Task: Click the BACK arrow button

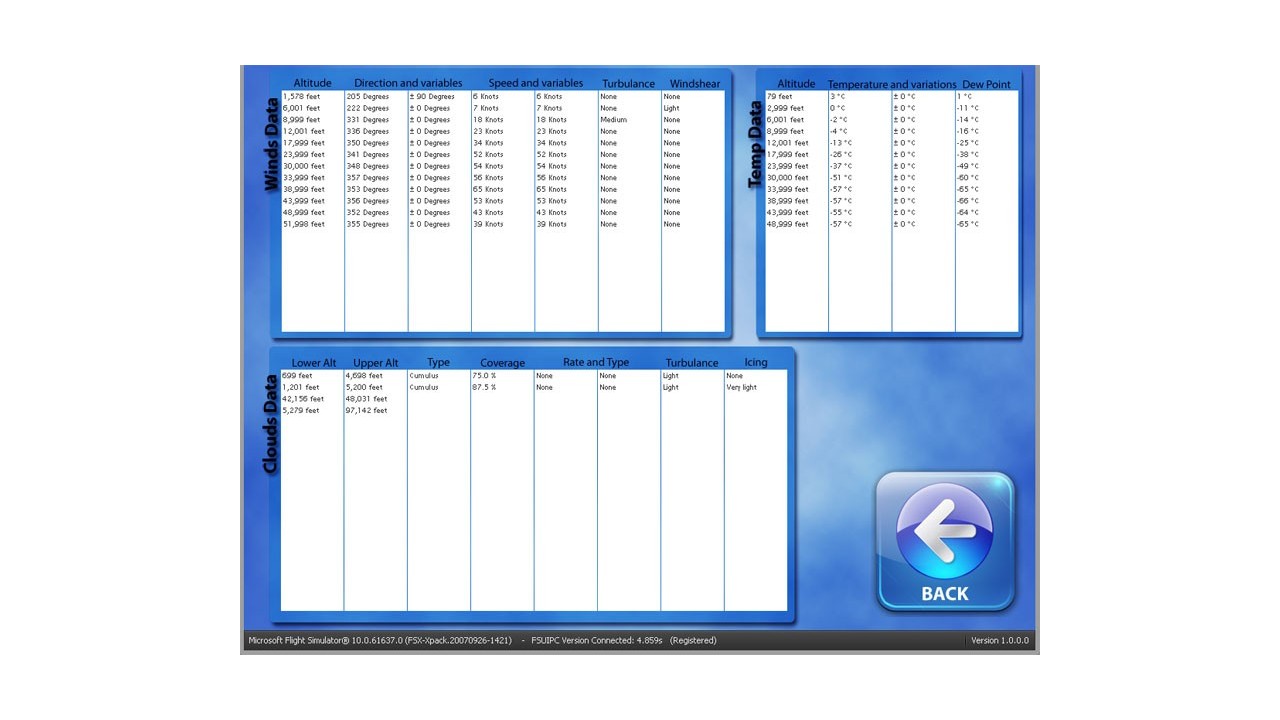Action: [x=945, y=542]
